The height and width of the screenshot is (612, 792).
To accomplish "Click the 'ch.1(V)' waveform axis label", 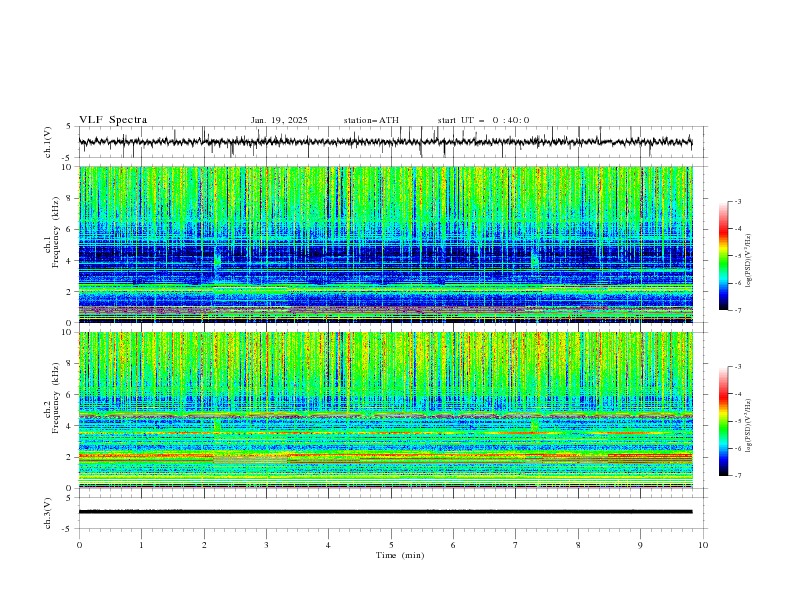I will pos(48,142).
